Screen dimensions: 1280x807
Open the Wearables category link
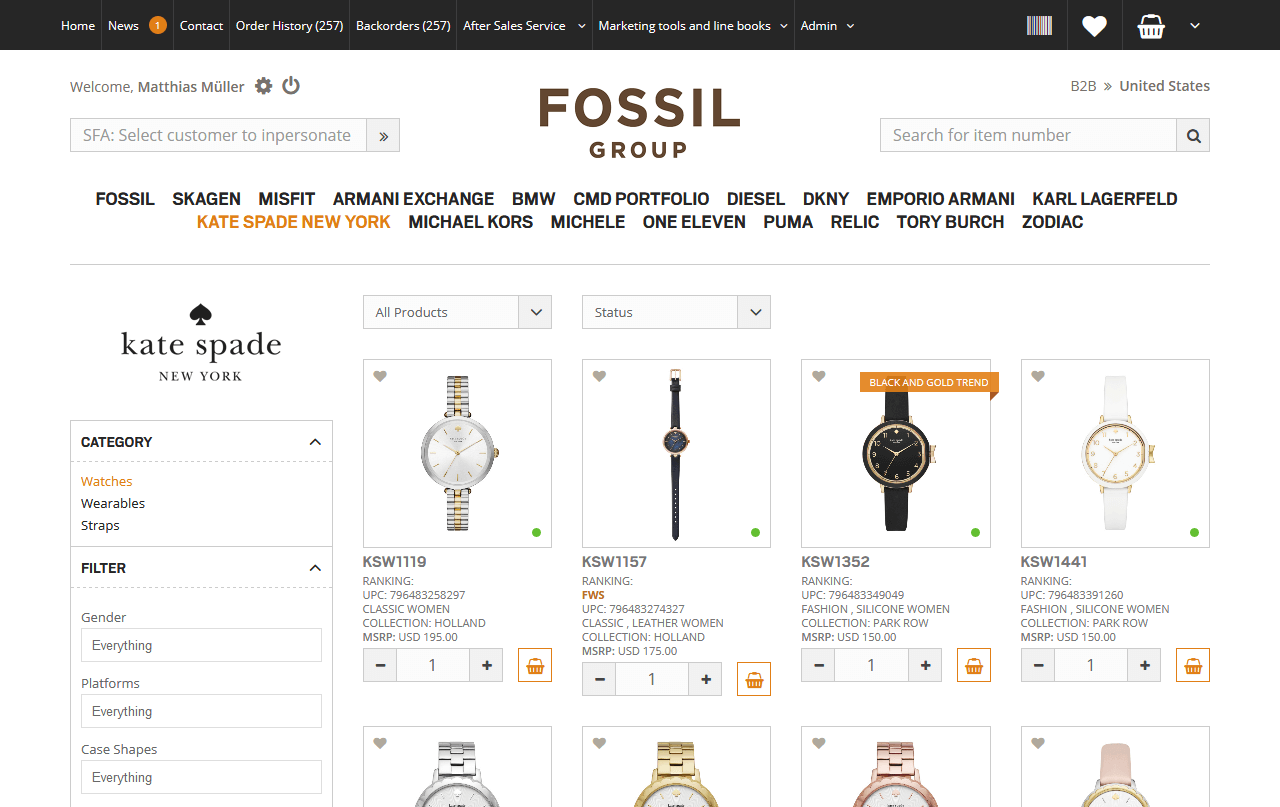[113, 503]
